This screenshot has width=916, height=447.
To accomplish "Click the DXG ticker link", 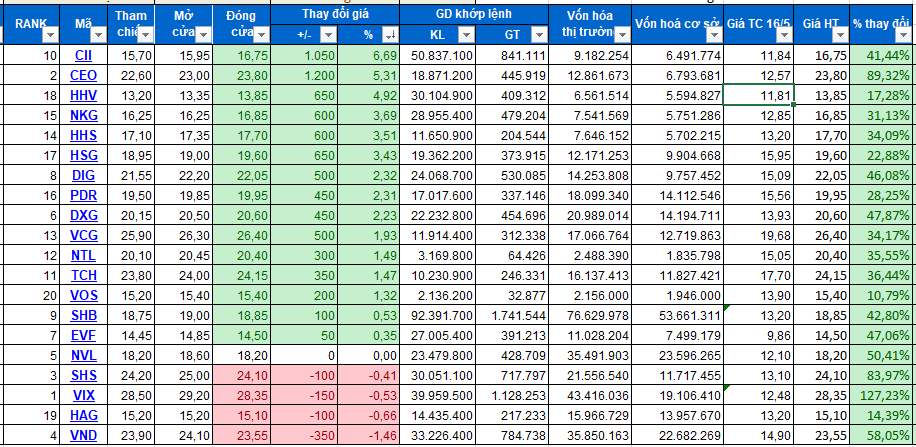I will tap(84, 215).
